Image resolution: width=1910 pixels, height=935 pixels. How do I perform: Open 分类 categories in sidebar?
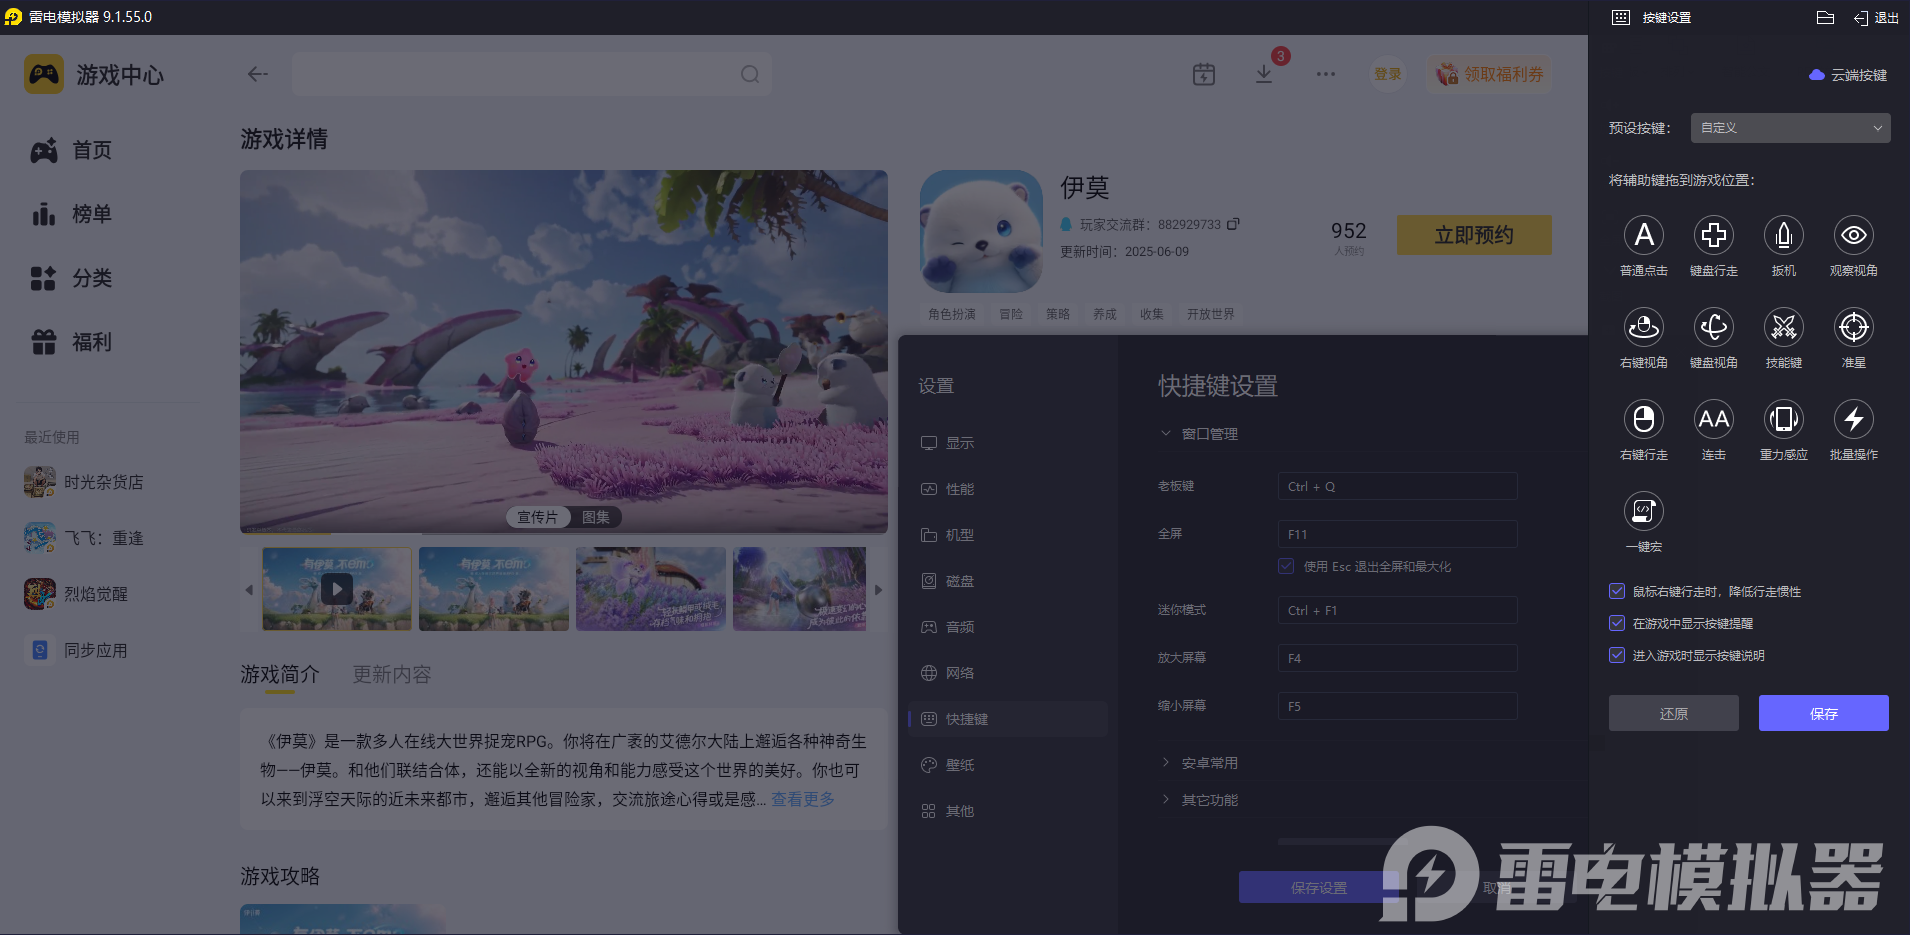[x=72, y=278]
